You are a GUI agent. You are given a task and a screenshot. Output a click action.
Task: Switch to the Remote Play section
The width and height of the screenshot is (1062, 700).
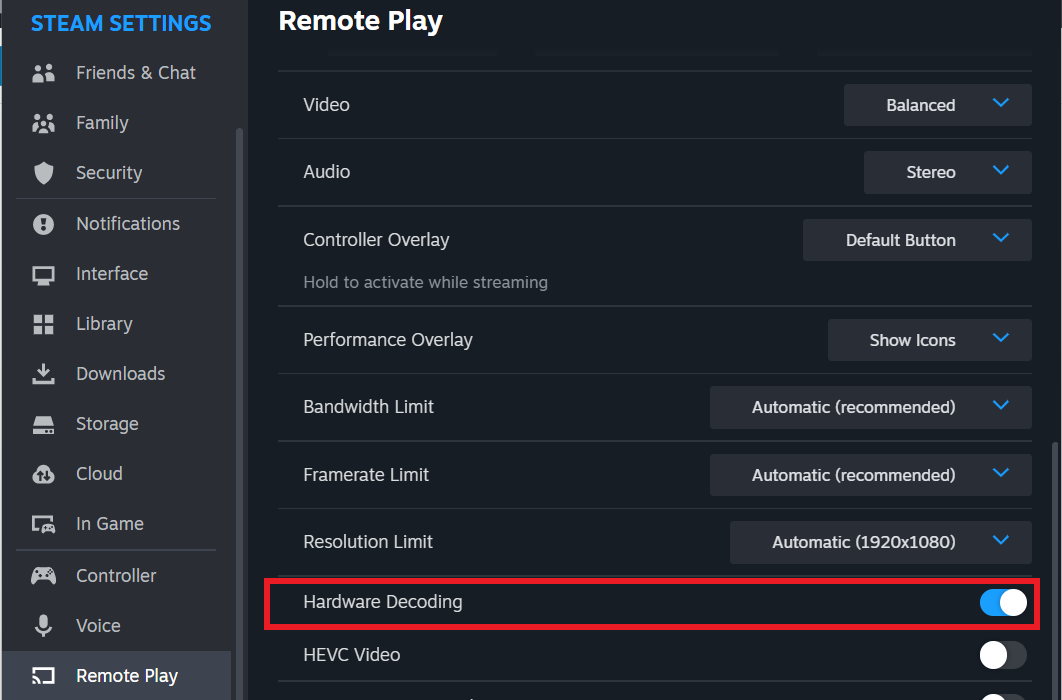[x=125, y=675]
